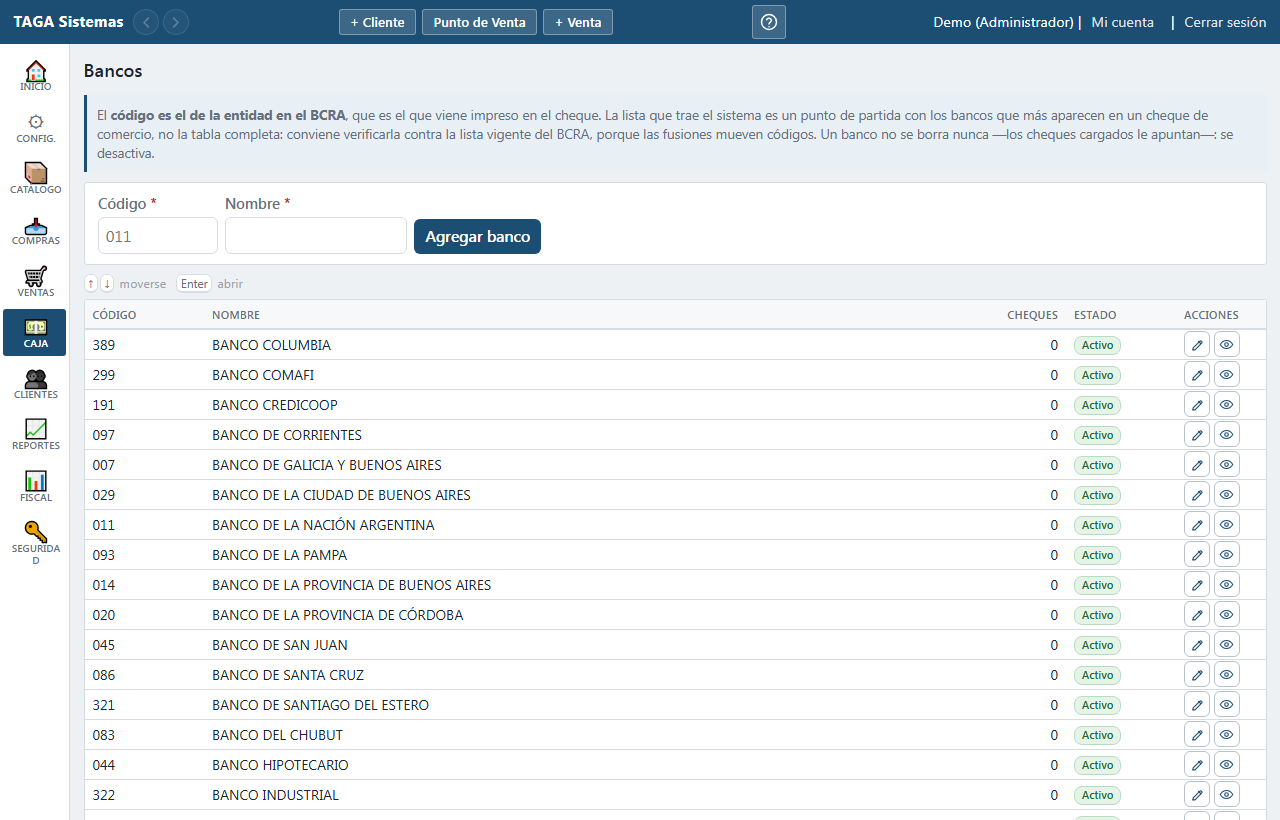Viewport: 1280px width, 820px height.
Task: Open the Clientes sidebar section
Action: [x=35, y=384]
